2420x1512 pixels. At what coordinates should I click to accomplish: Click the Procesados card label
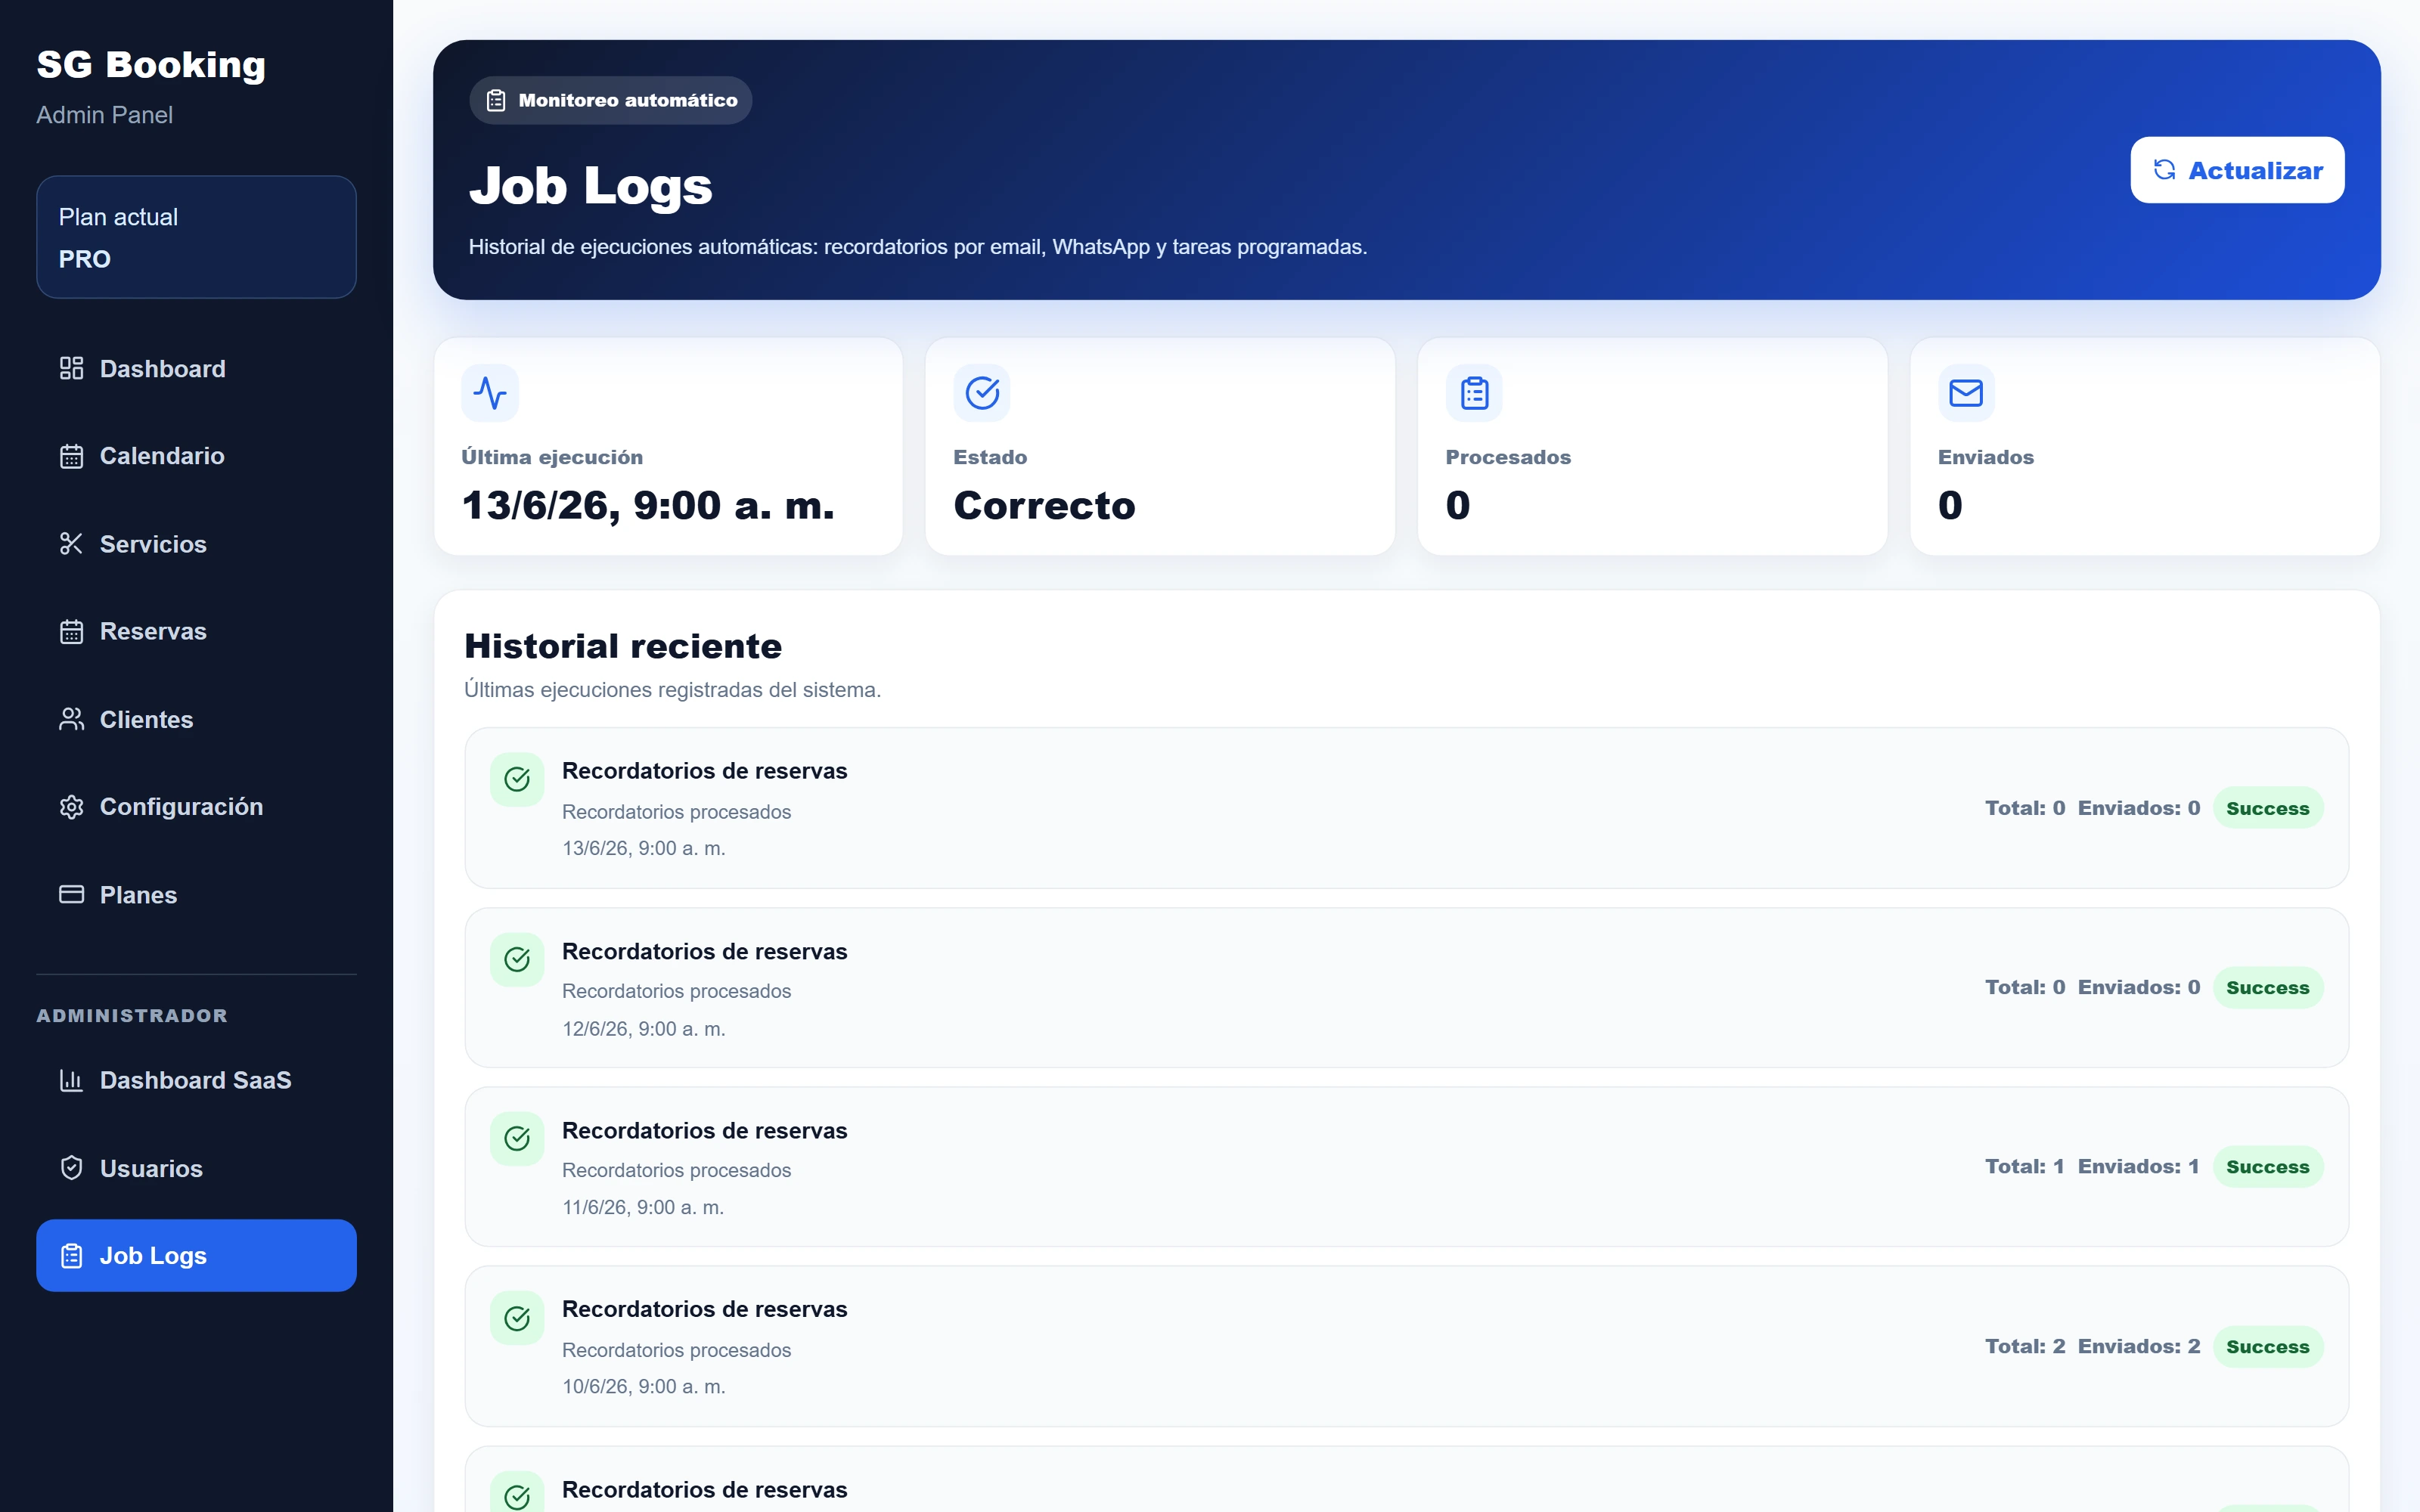(x=1508, y=457)
